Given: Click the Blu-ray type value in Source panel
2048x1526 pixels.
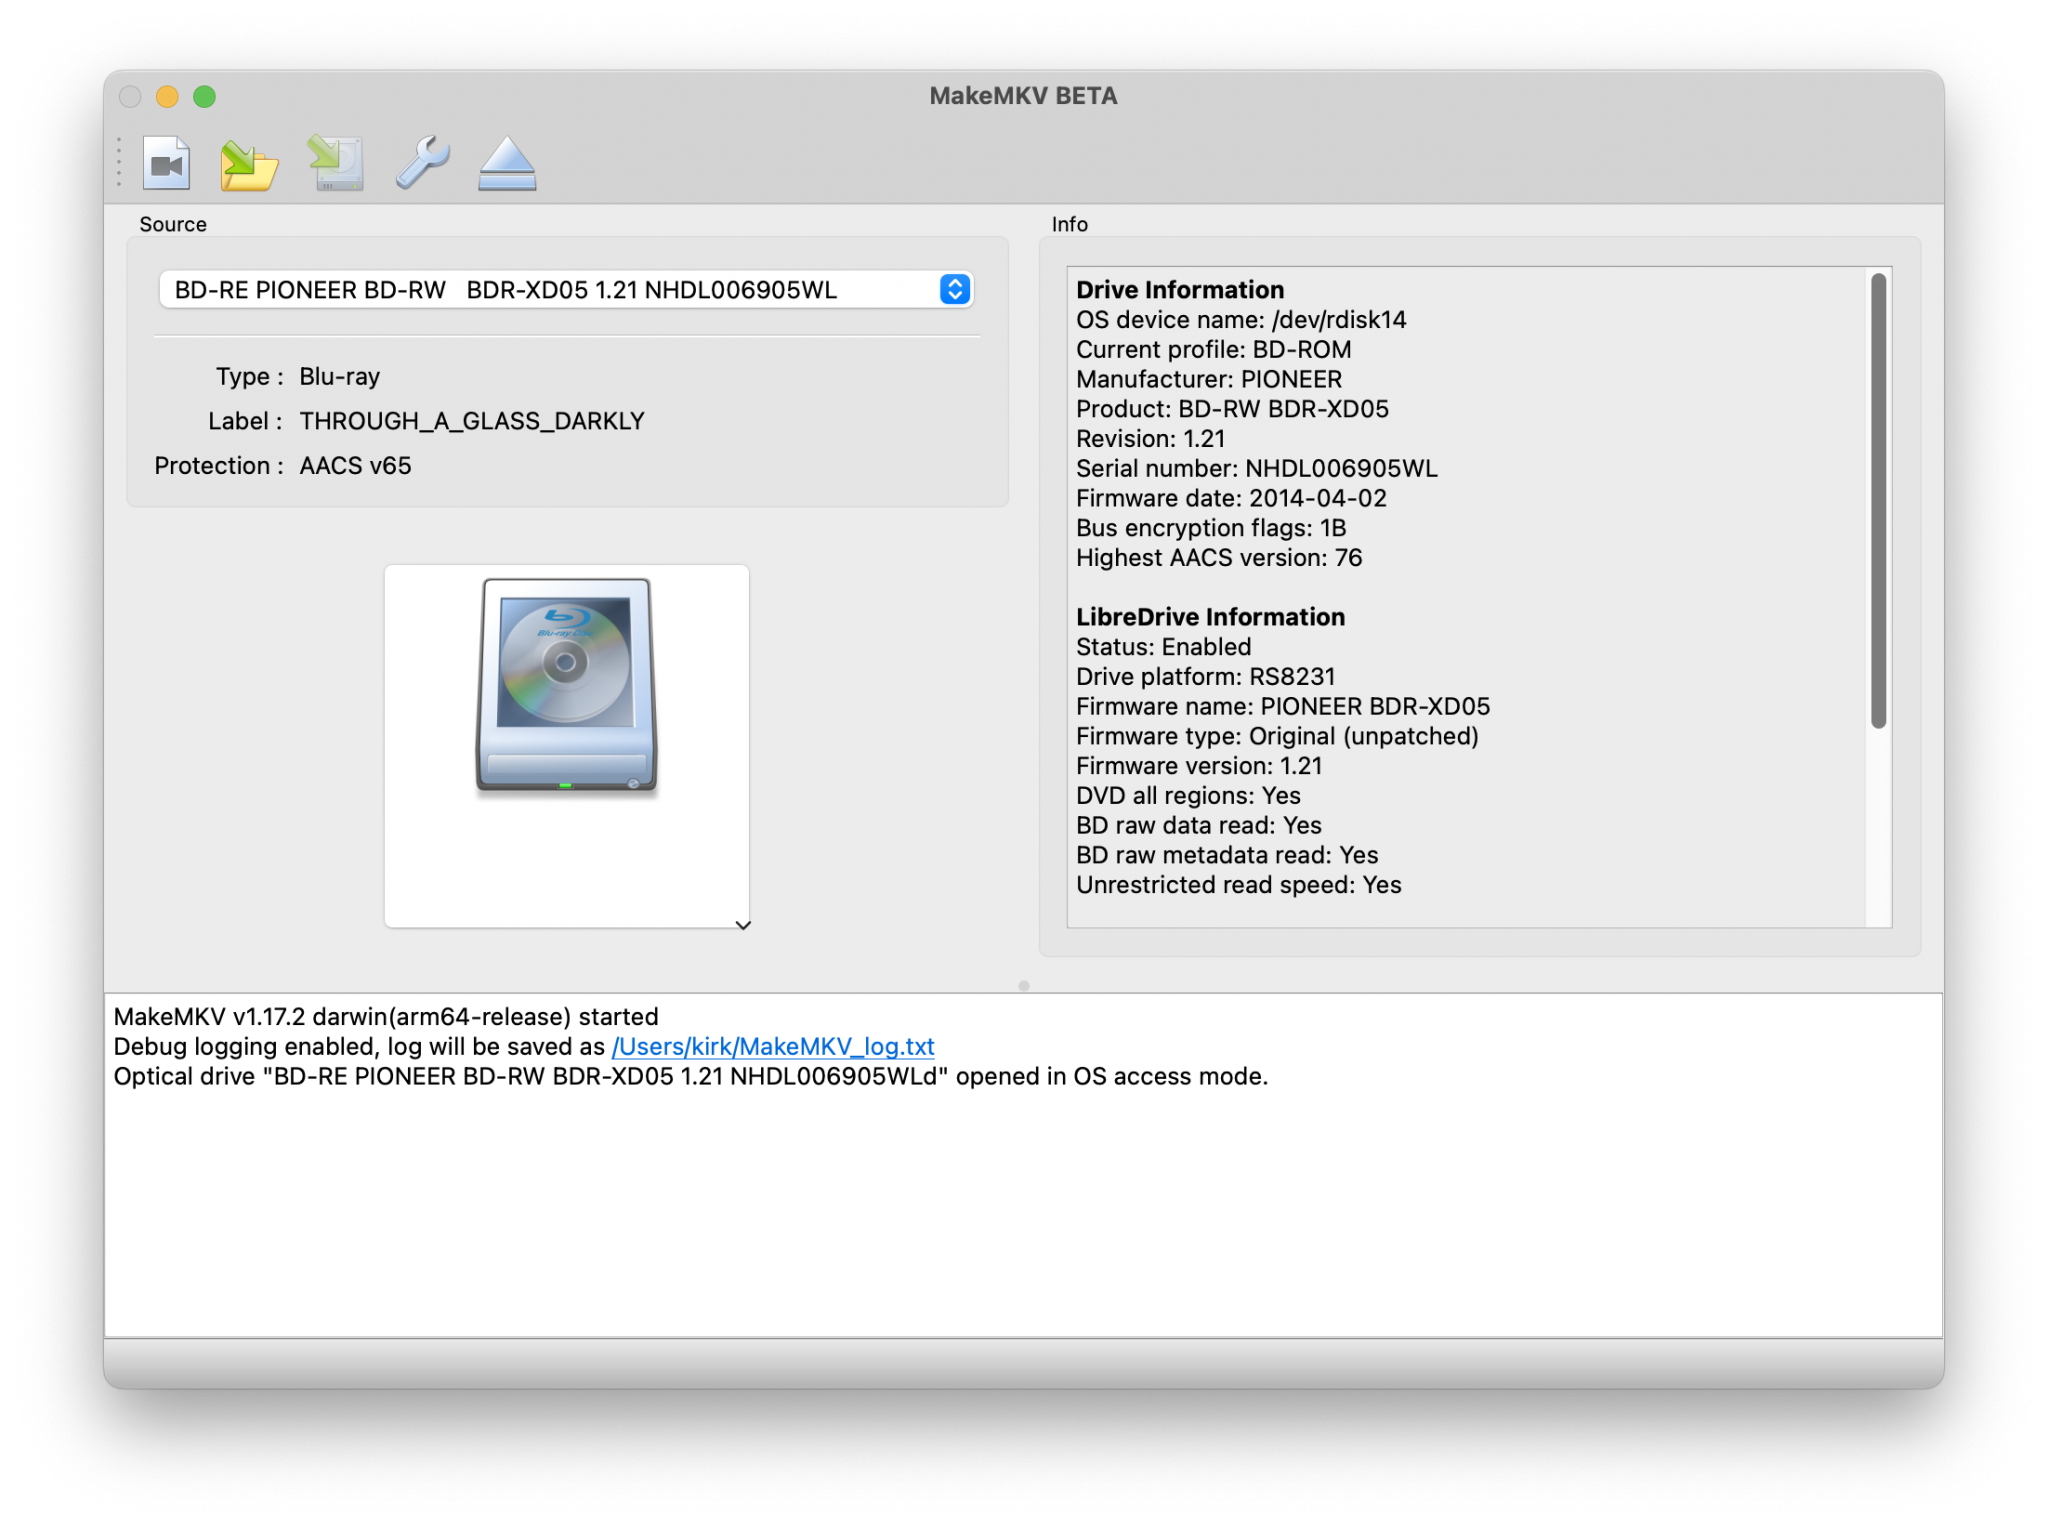Looking at the screenshot, I should click(x=340, y=376).
